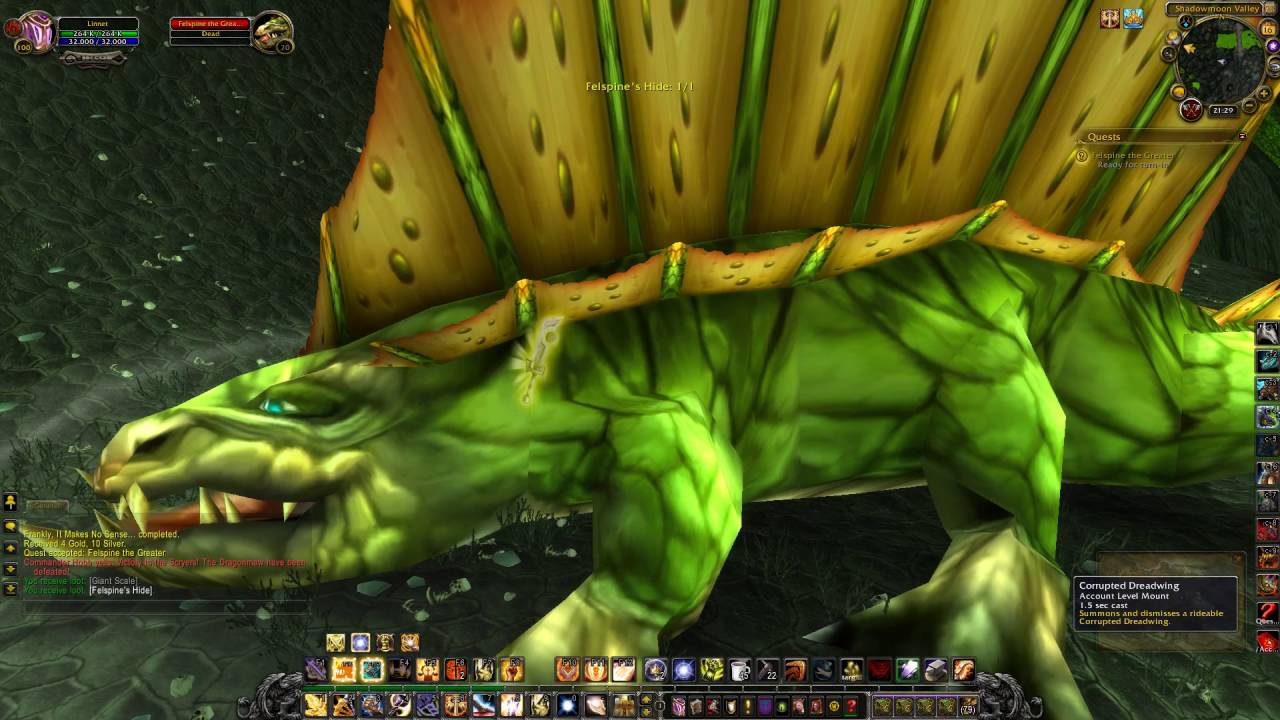This screenshot has height=720, width=1280.
Task: Open the red question mark help micro button
Action: pos(851,706)
